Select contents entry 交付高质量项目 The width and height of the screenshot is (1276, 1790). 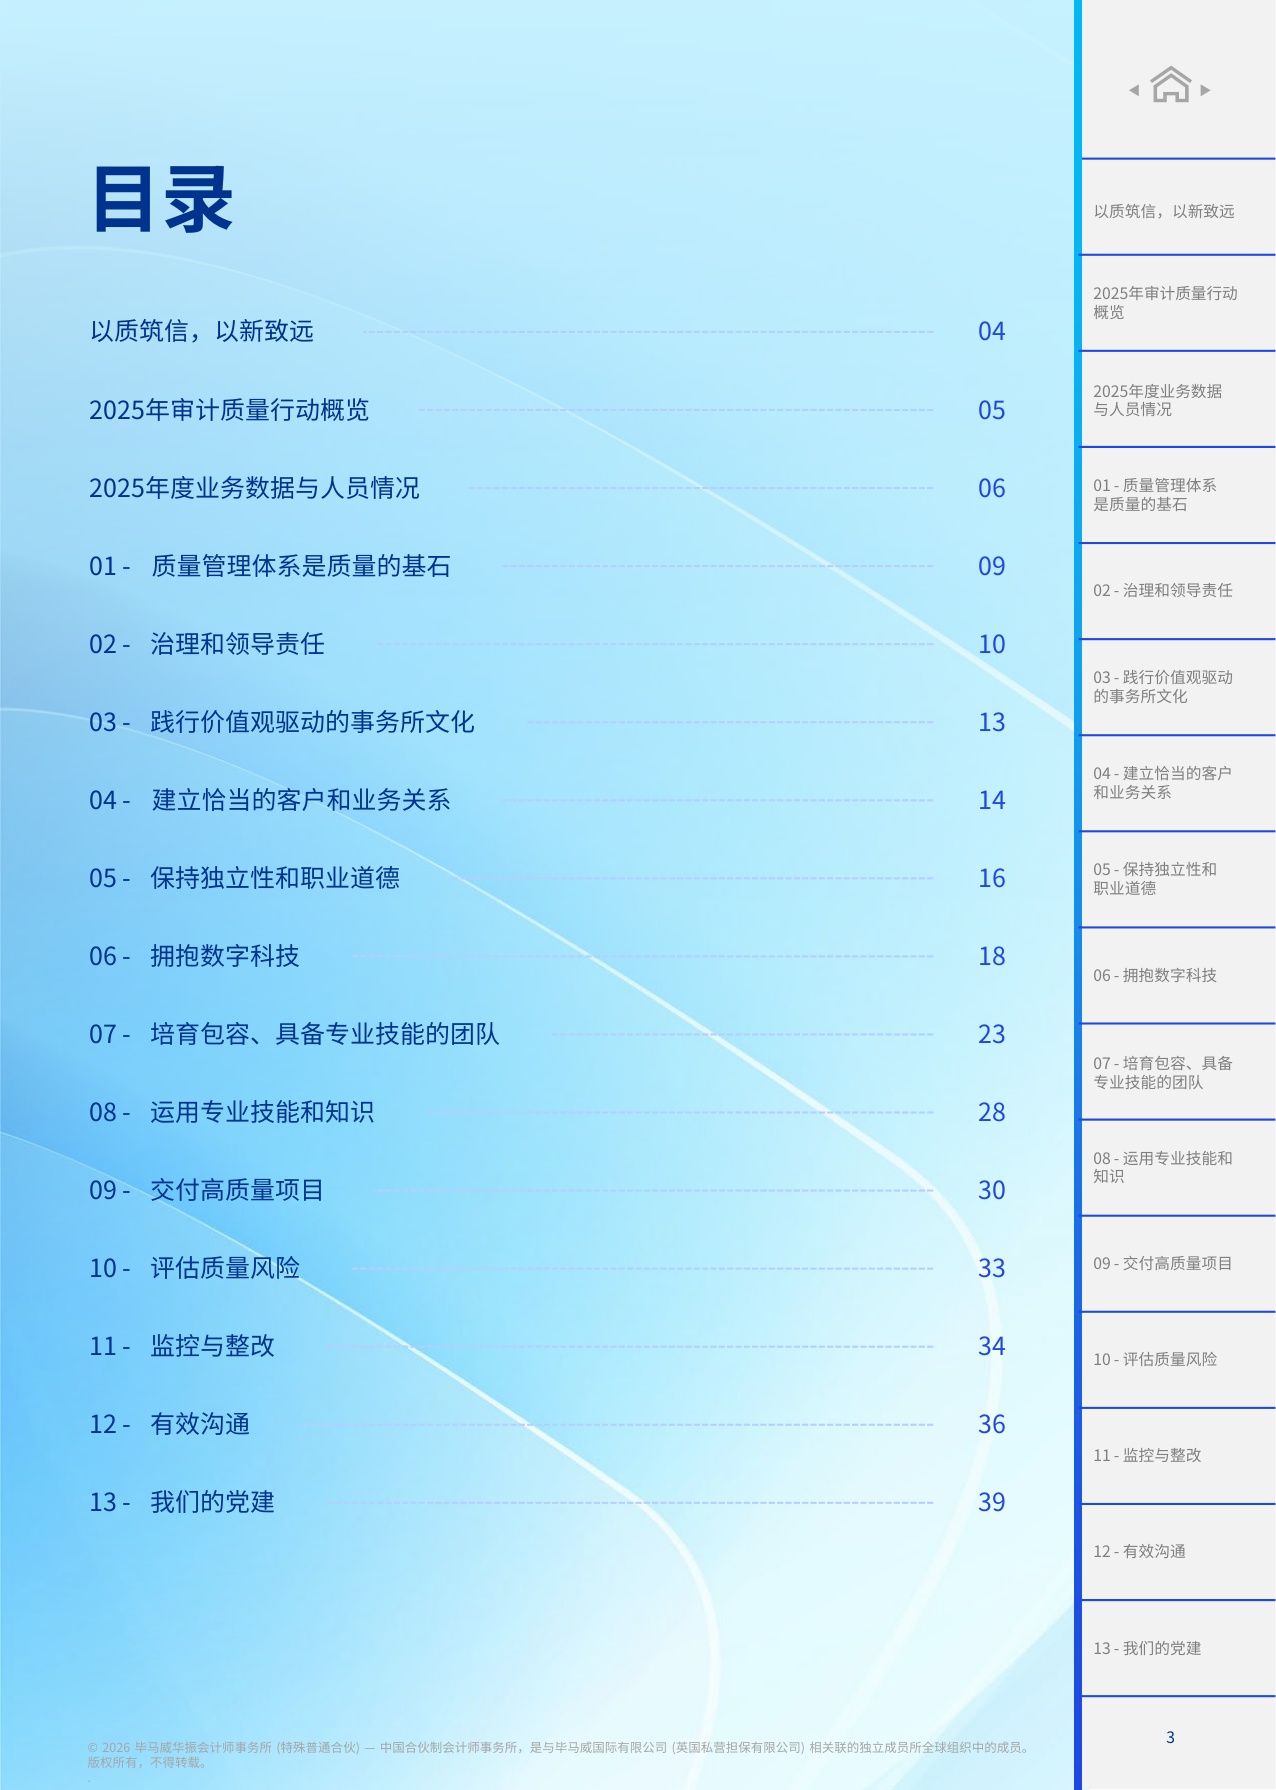tap(237, 1190)
